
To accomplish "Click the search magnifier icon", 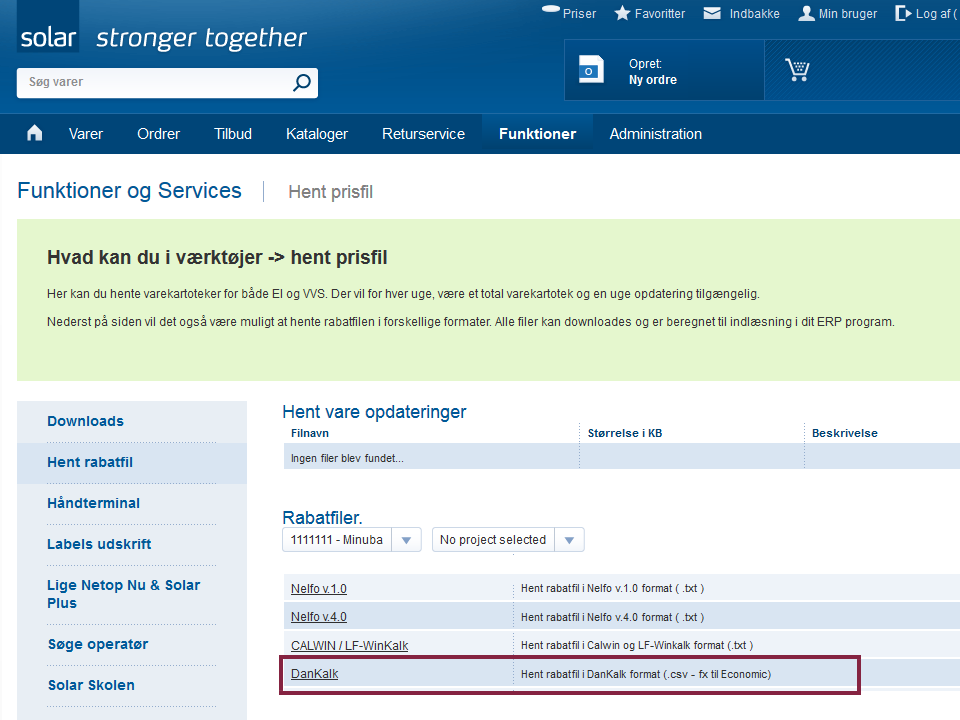I will pyautogui.click(x=301, y=82).
